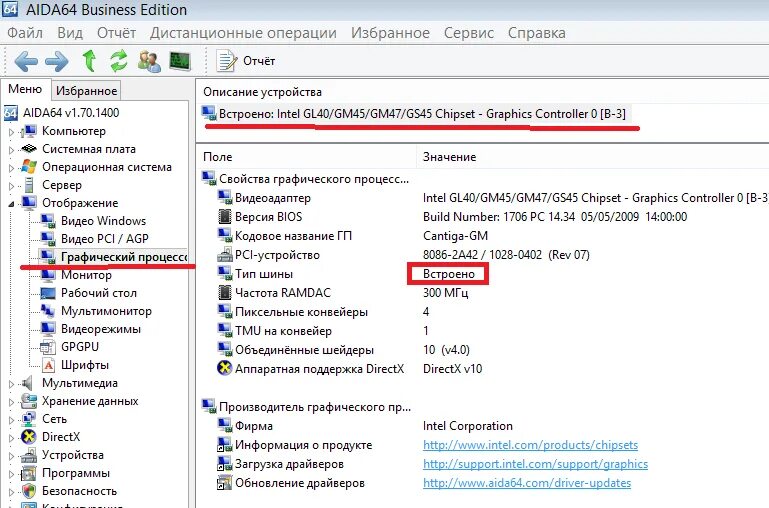Image resolution: width=769 pixels, height=508 pixels.
Task: Open the users management toolbar icon
Action: click(x=149, y=61)
